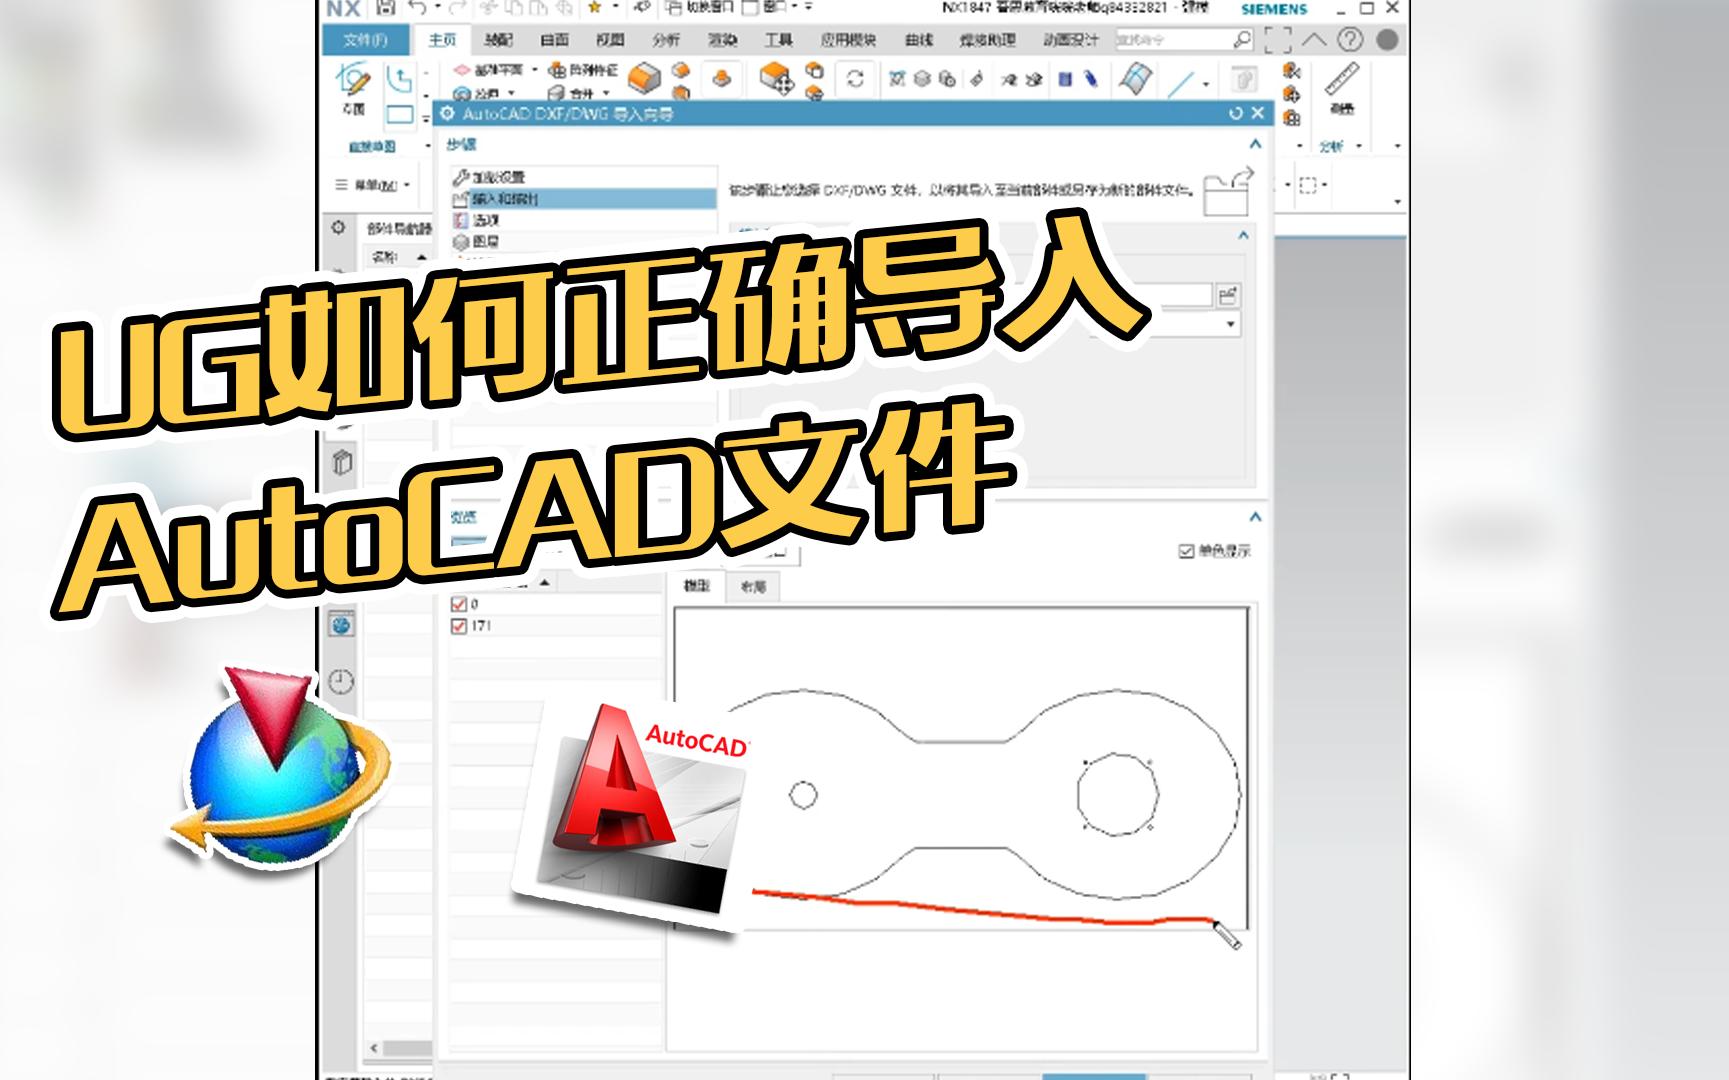Click the reset icon in import wizard title

point(1235,114)
